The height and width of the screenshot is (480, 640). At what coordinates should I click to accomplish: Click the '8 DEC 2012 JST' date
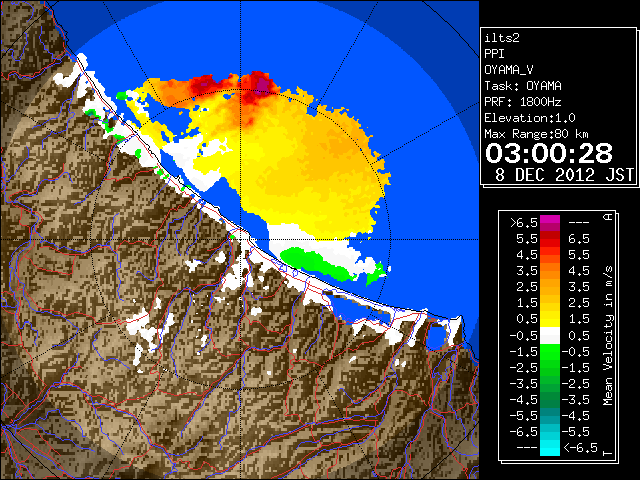click(x=564, y=175)
